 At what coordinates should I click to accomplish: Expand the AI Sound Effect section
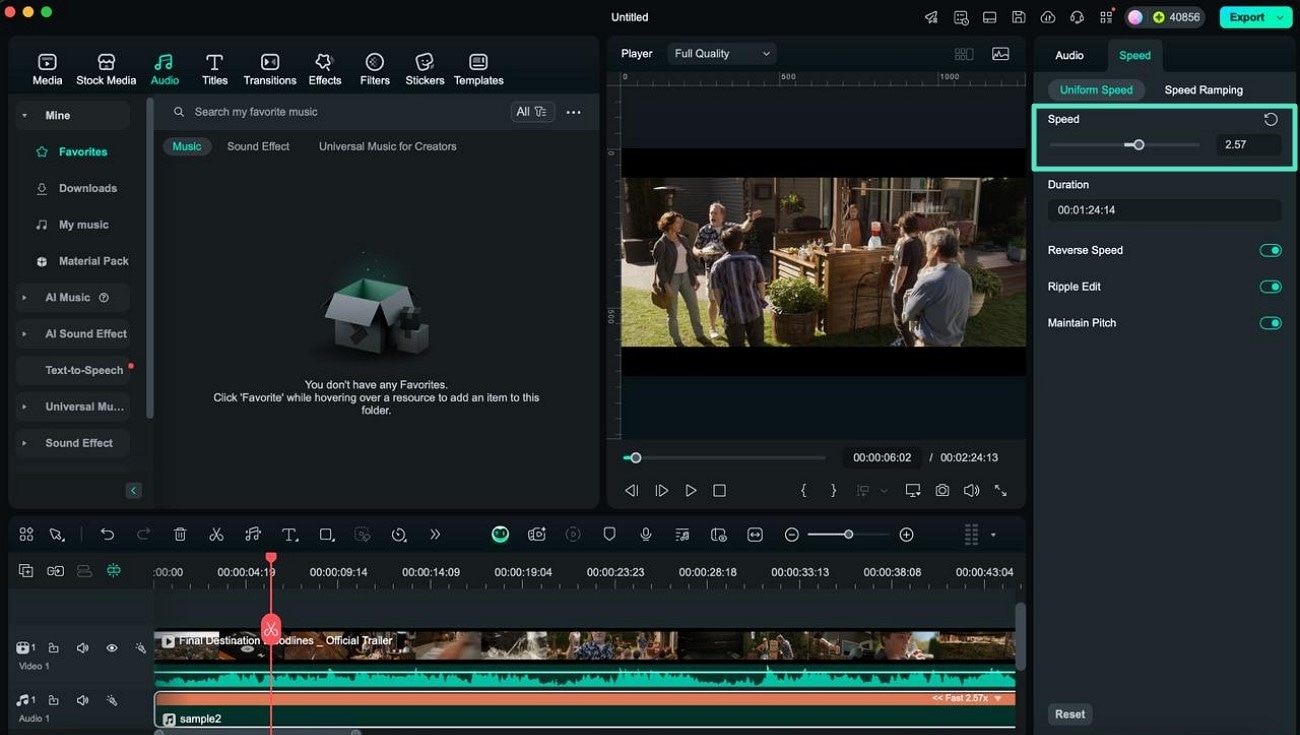[24, 334]
